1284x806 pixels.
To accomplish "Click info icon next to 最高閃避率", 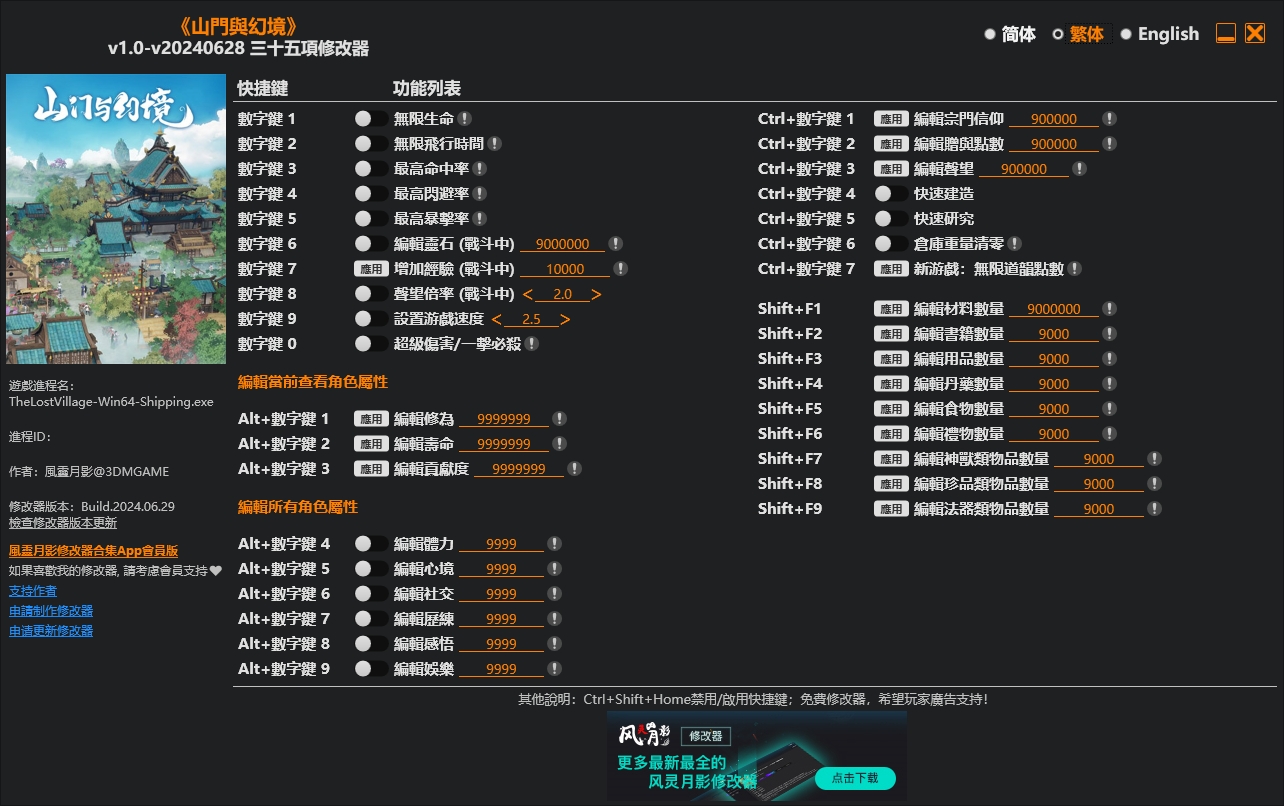I will click(x=480, y=194).
